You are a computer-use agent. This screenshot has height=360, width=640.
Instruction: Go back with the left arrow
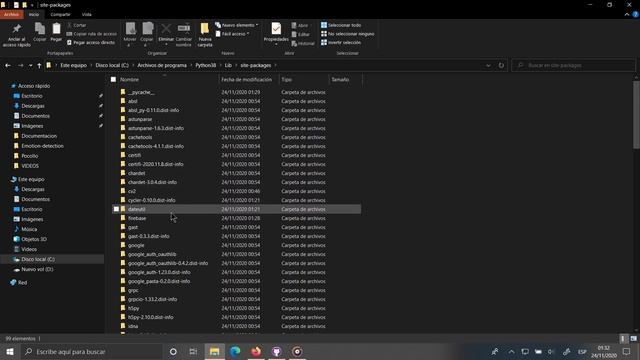[x=8, y=65]
